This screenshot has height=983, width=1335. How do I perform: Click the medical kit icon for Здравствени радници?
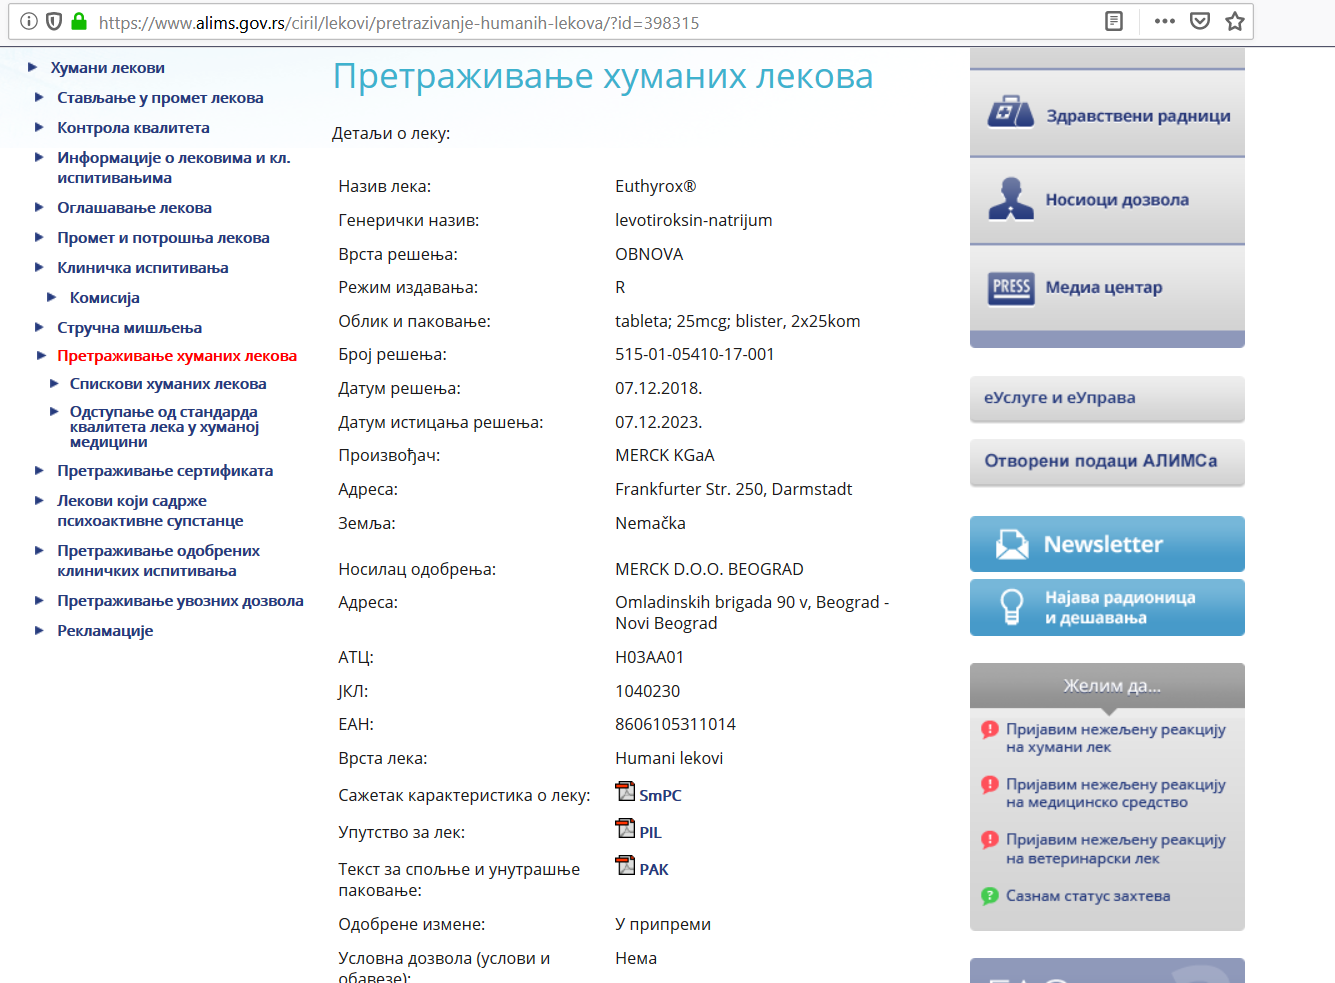pos(1011,112)
